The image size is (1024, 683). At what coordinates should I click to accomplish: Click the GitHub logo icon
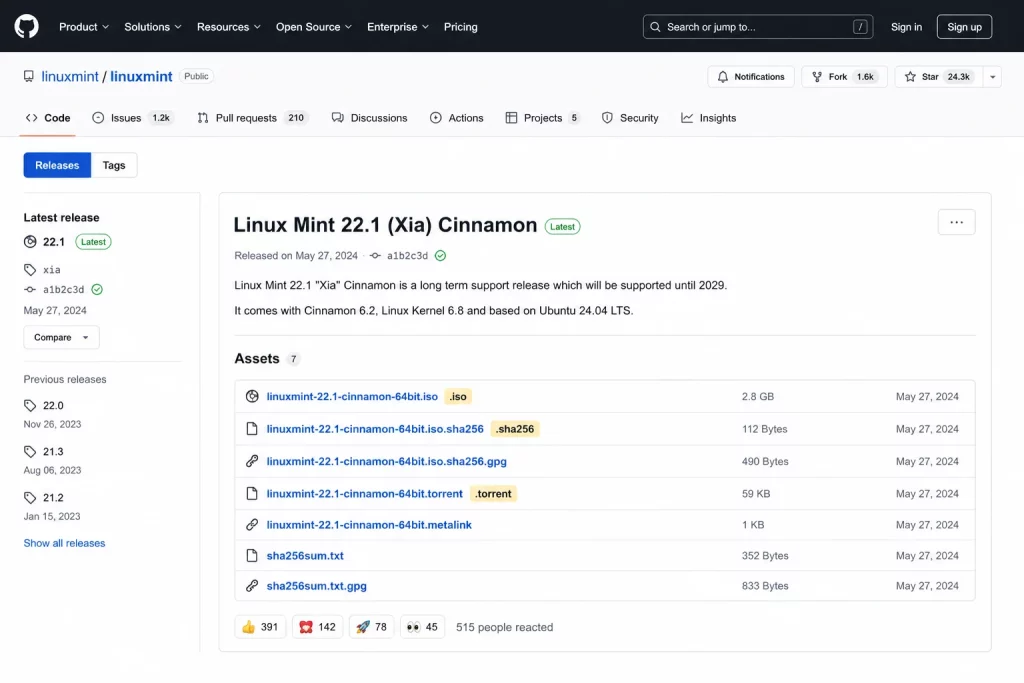[27, 27]
